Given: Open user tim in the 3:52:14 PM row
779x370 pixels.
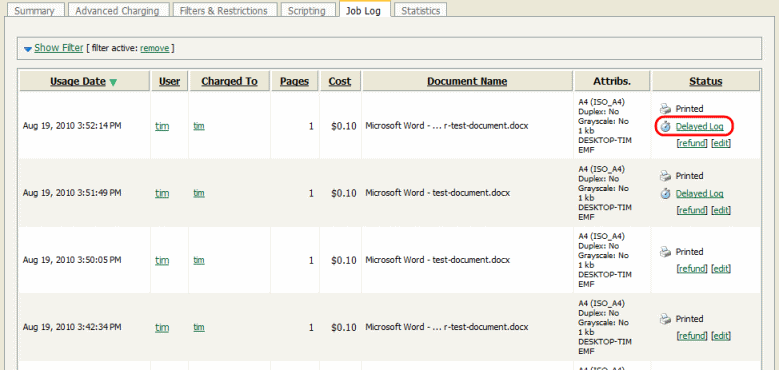Looking at the screenshot, I should point(162,126).
